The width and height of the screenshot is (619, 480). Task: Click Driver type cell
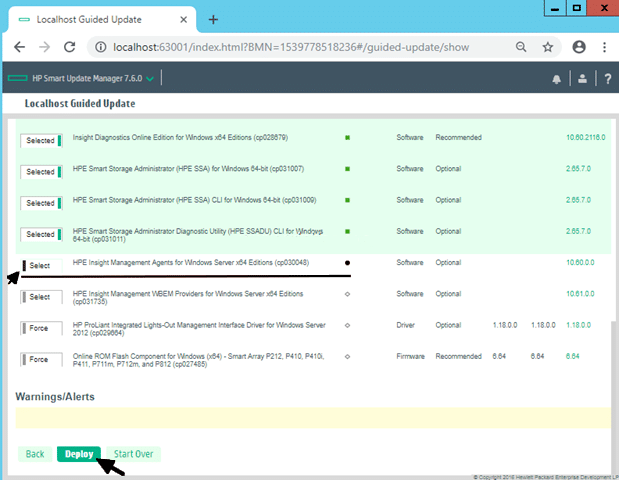click(x=405, y=325)
